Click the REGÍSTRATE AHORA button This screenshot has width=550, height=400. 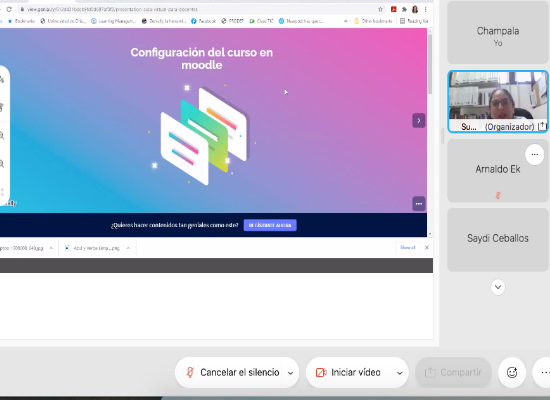tap(270, 225)
